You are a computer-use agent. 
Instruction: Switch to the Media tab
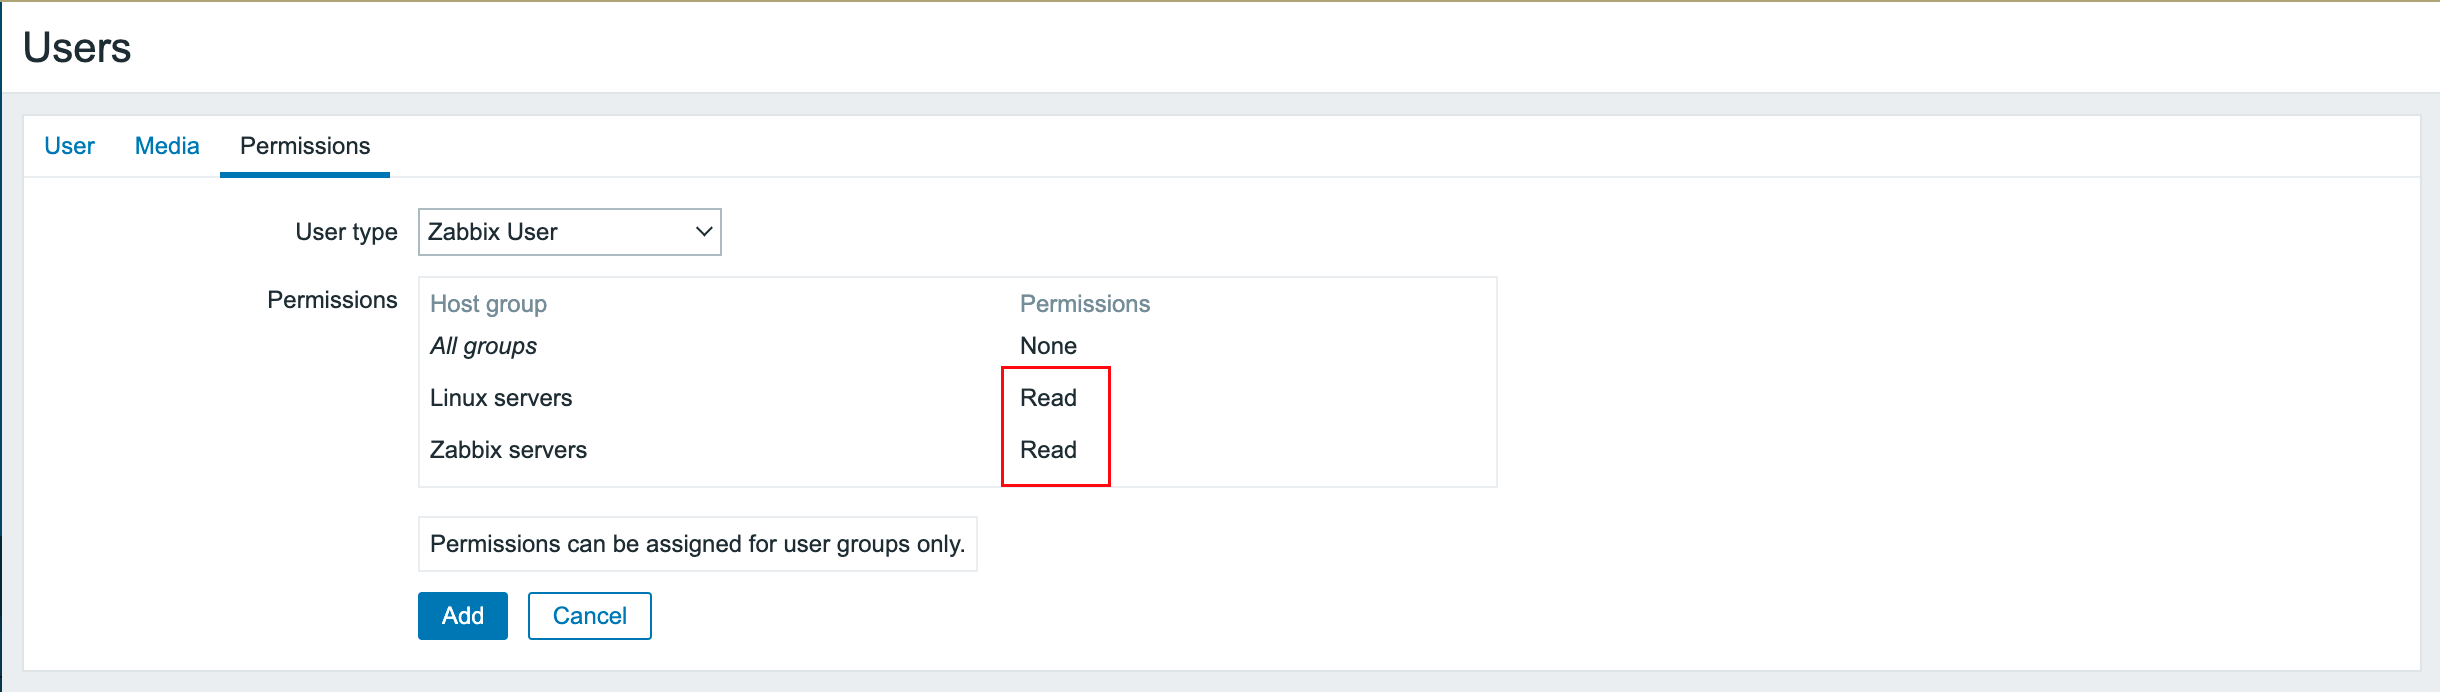(x=167, y=146)
